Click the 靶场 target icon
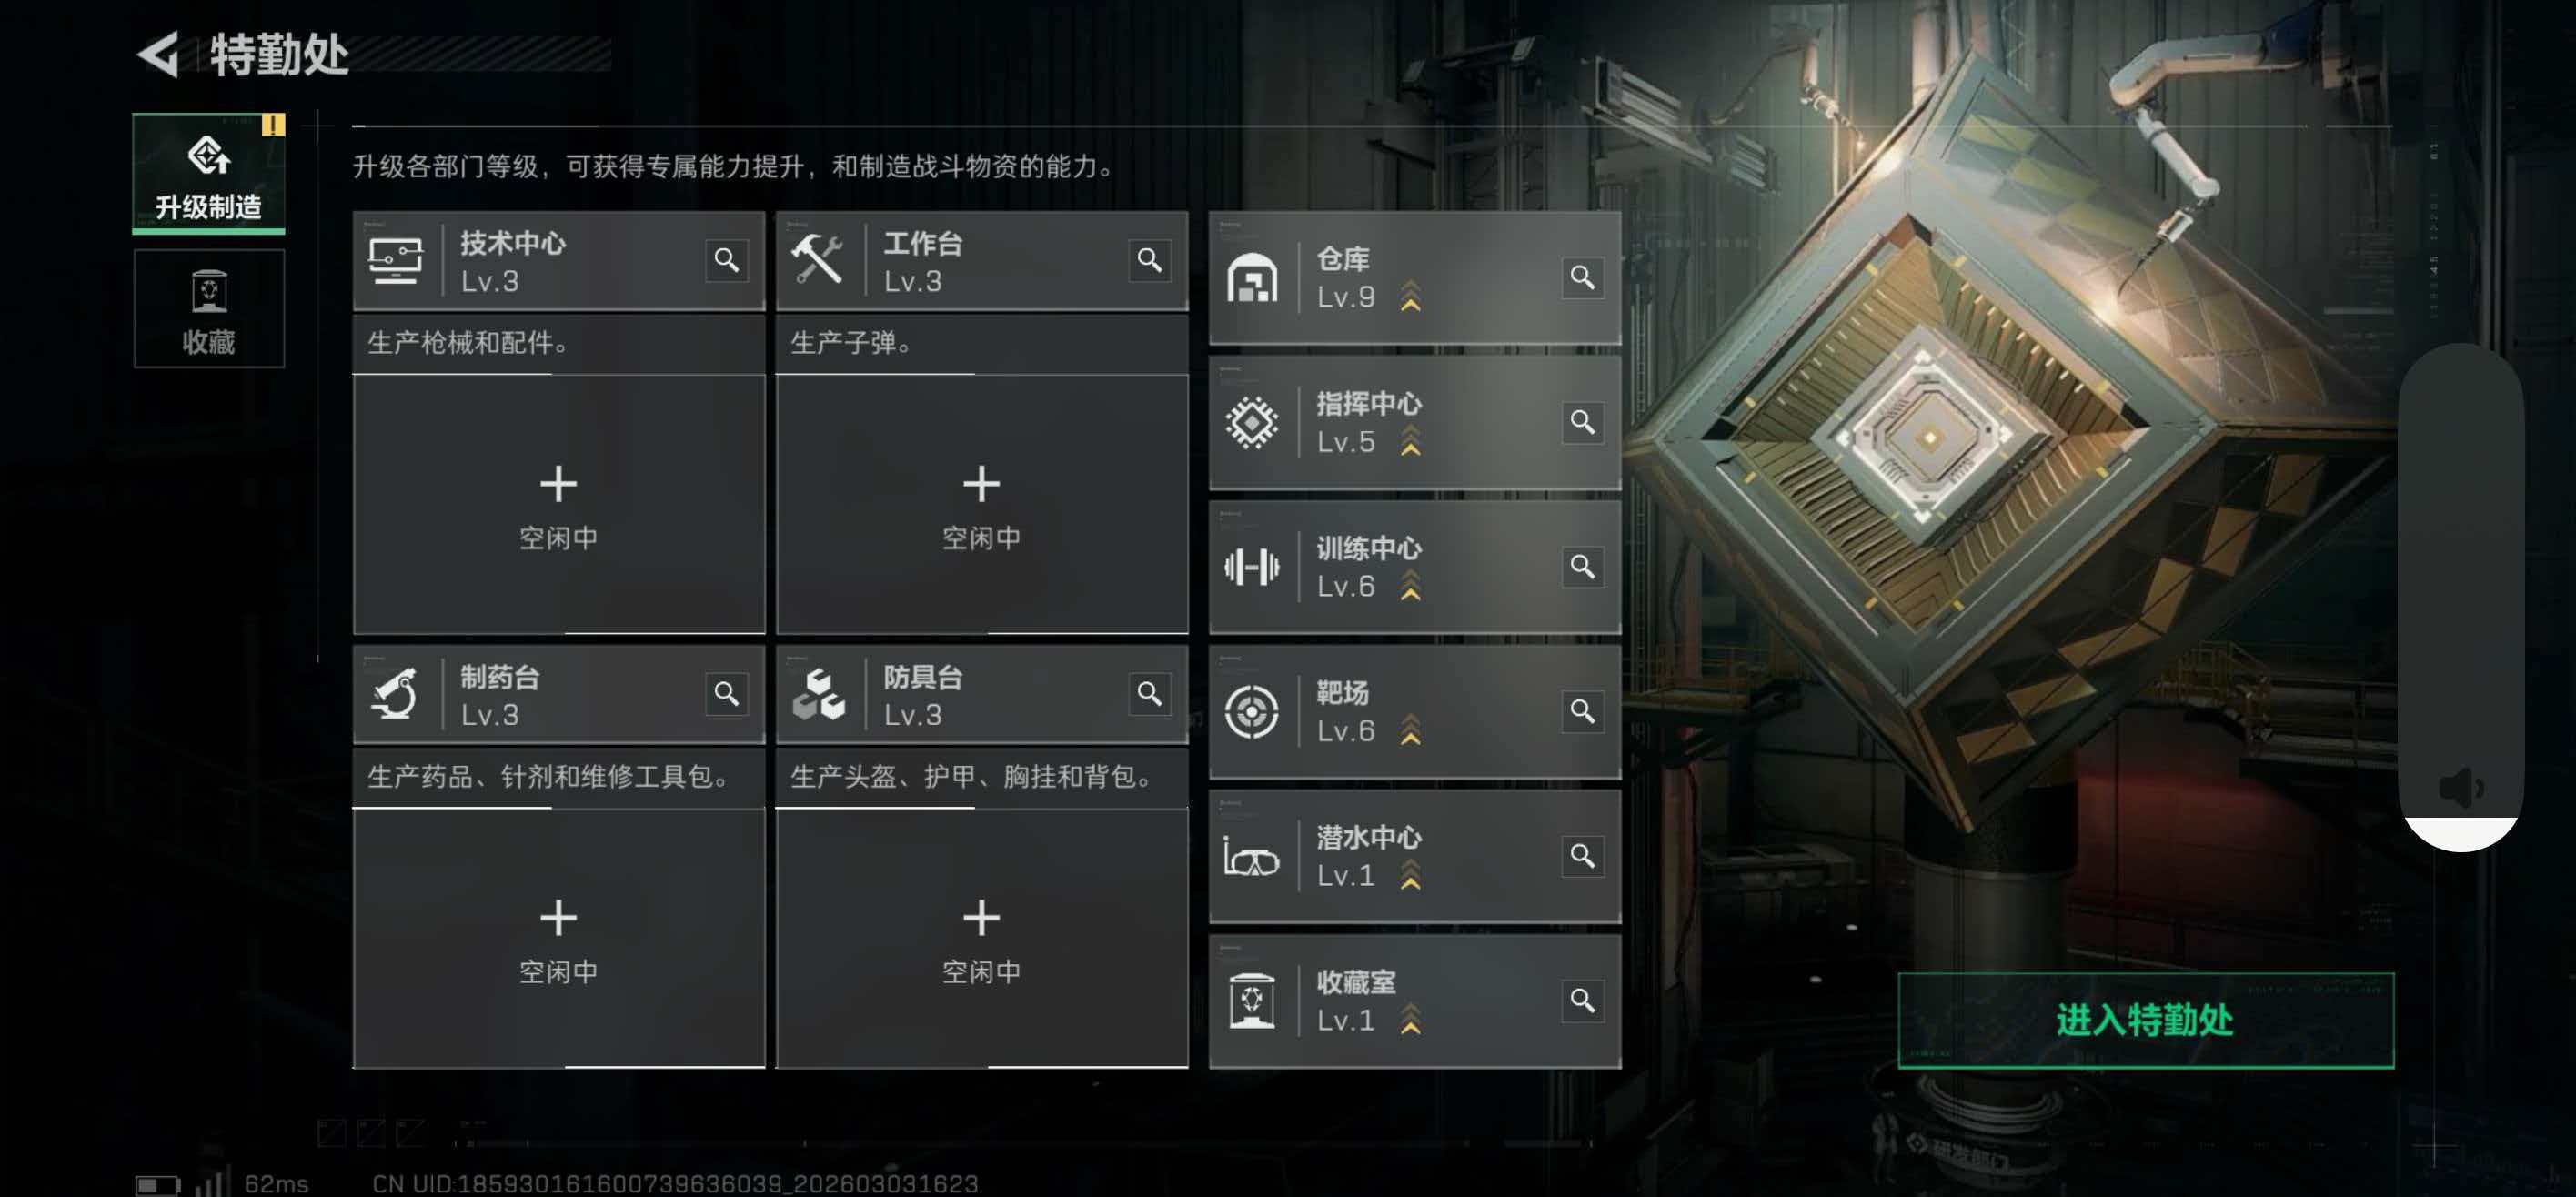The width and height of the screenshot is (2576, 1197). pos(1251,712)
